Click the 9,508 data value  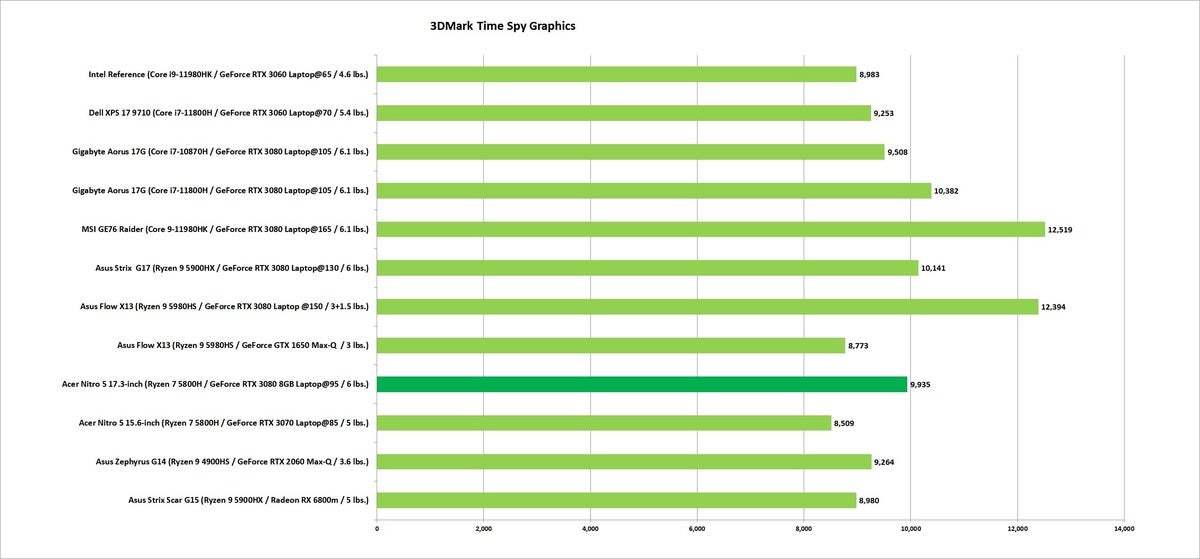tap(898, 152)
